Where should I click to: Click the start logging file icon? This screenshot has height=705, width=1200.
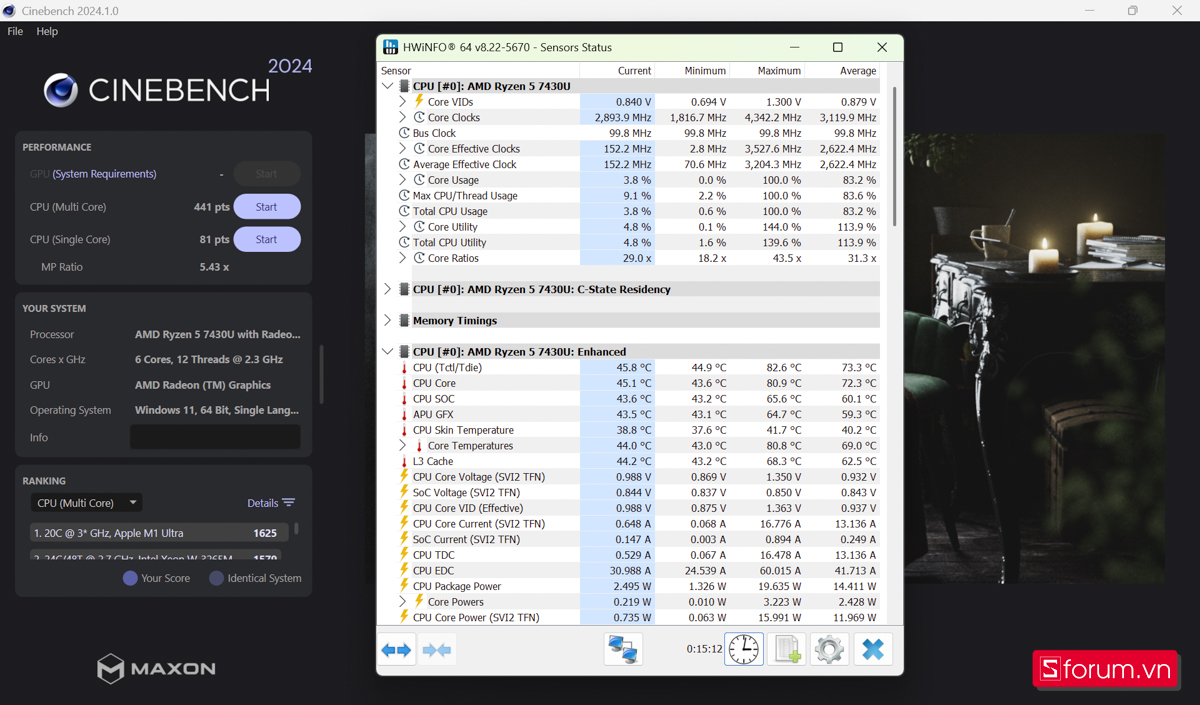[x=787, y=650]
